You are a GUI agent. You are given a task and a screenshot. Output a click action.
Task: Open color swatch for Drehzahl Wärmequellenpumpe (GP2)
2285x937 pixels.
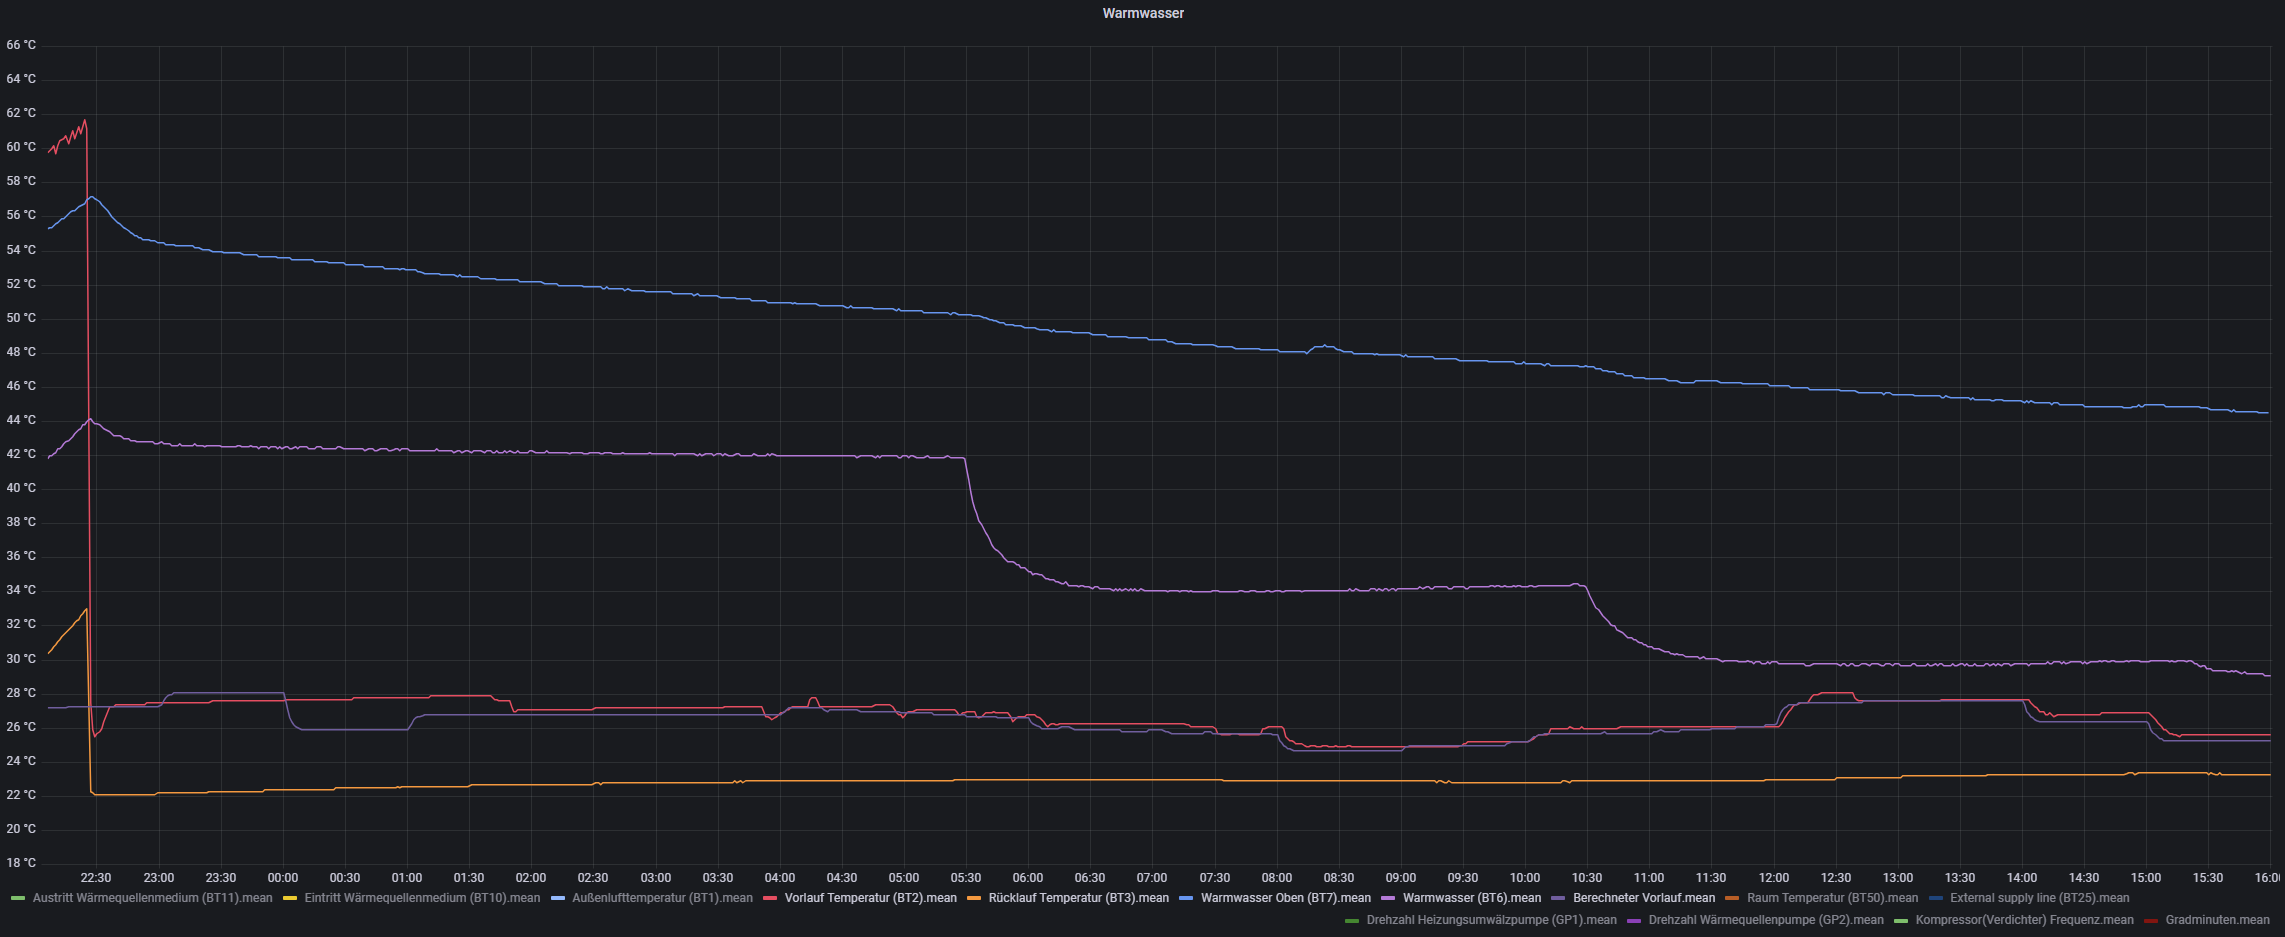tap(1634, 920)
